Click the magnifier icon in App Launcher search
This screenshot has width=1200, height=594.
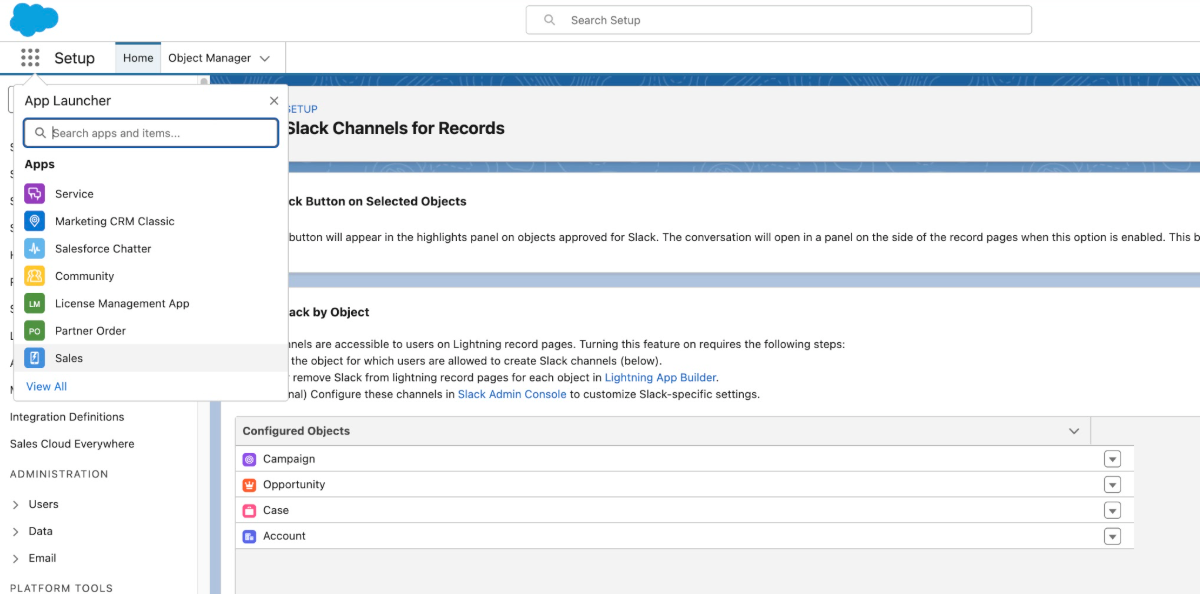pyautogui.click(x=41, y=133)
